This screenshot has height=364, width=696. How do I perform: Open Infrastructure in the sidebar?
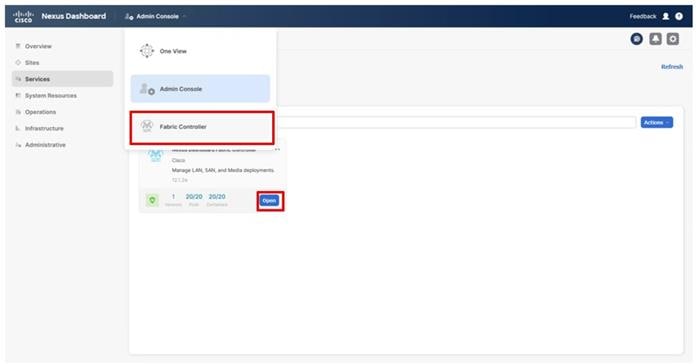pos(44,128)
